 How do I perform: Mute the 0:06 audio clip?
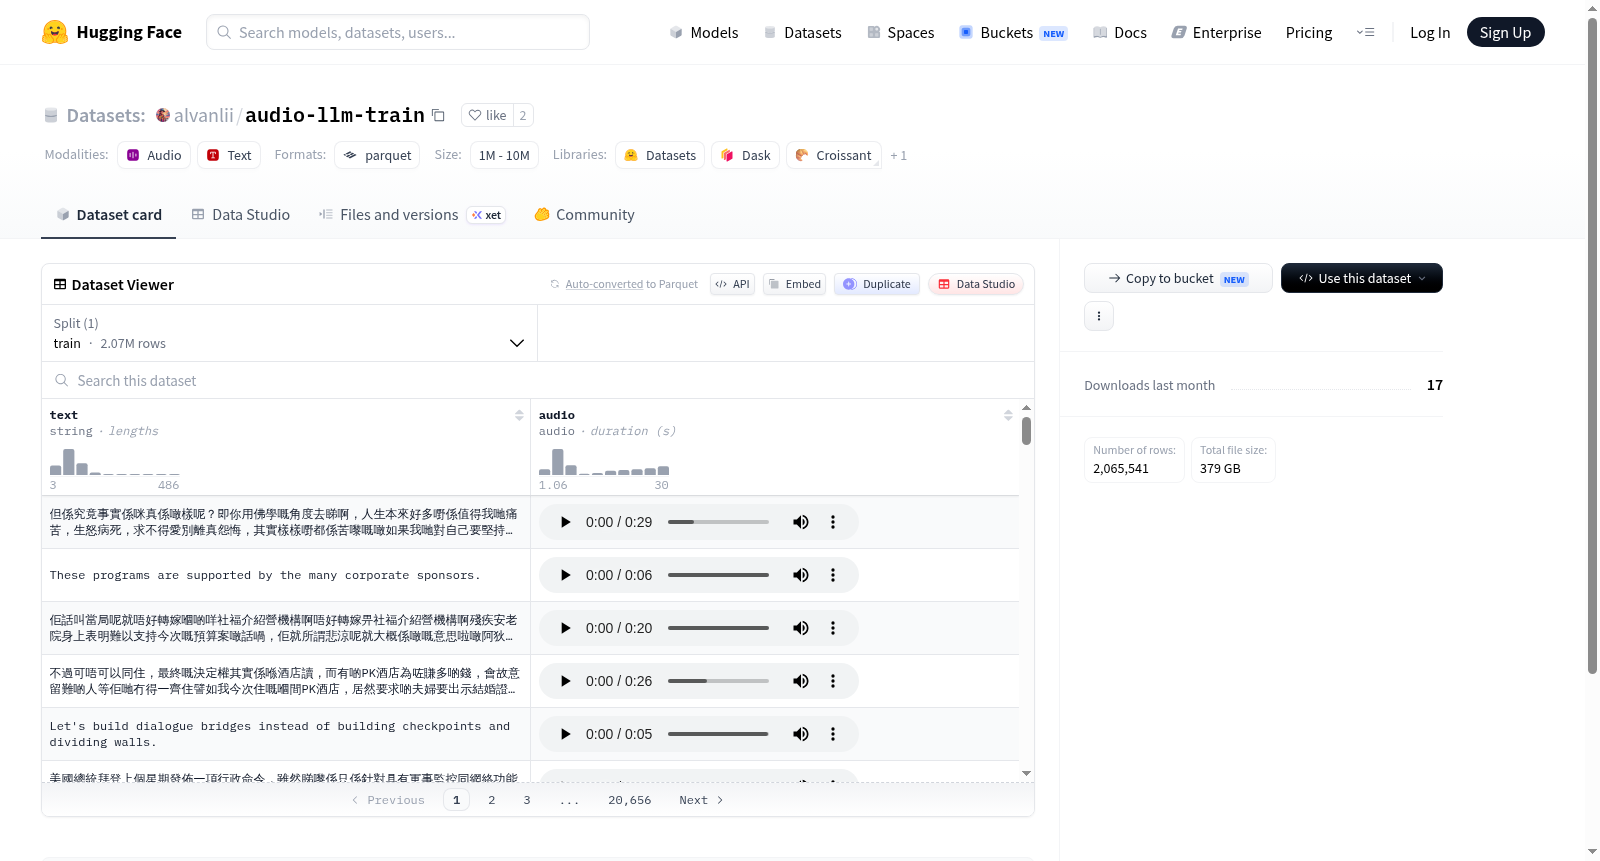coord(801,575)
